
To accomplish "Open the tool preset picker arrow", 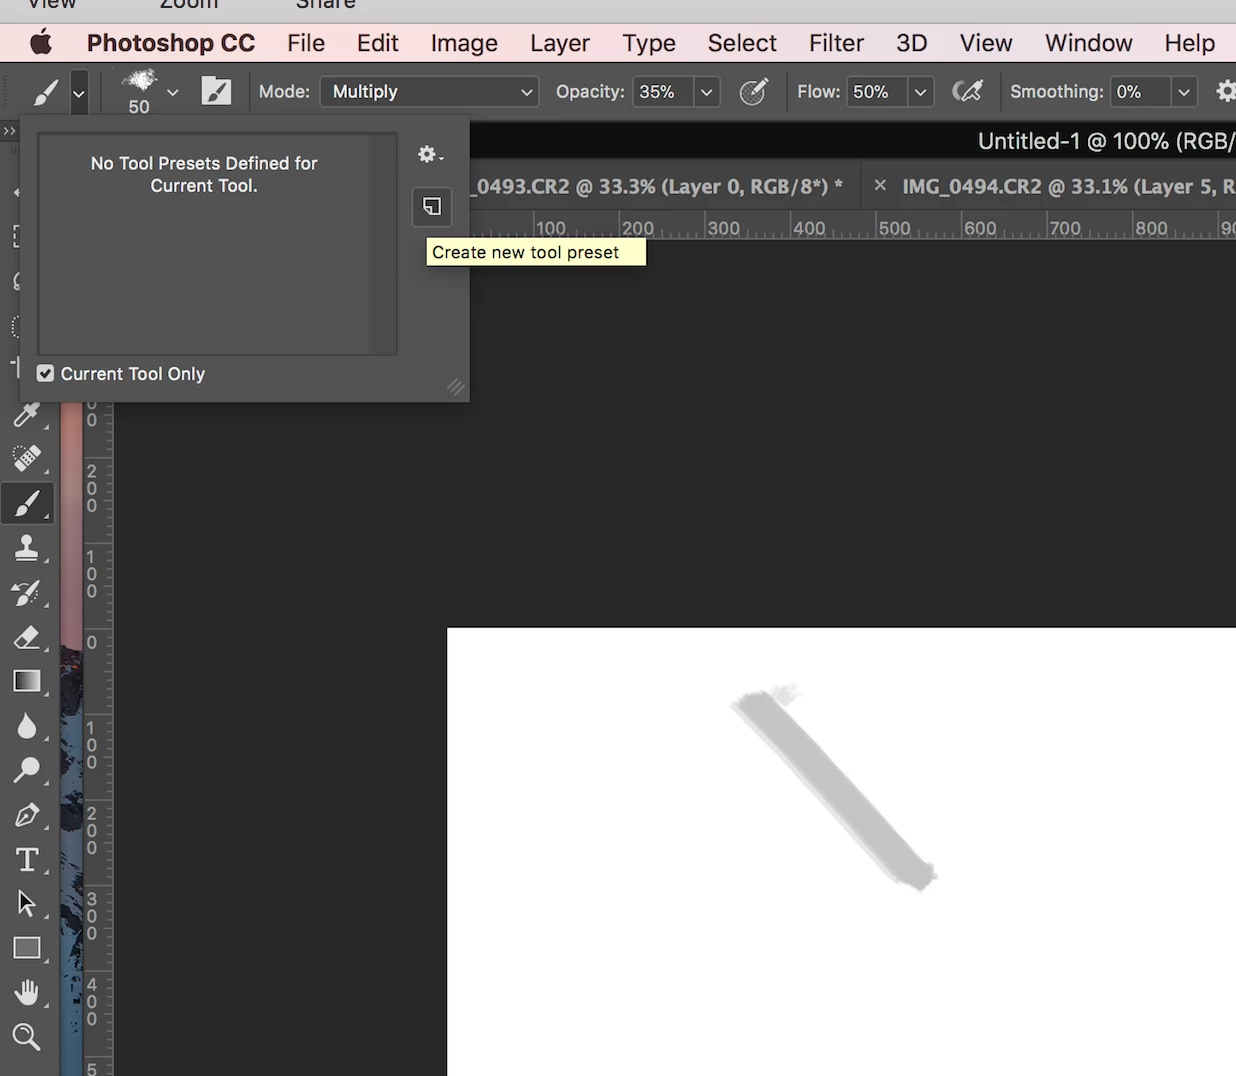I will point(78,94).
